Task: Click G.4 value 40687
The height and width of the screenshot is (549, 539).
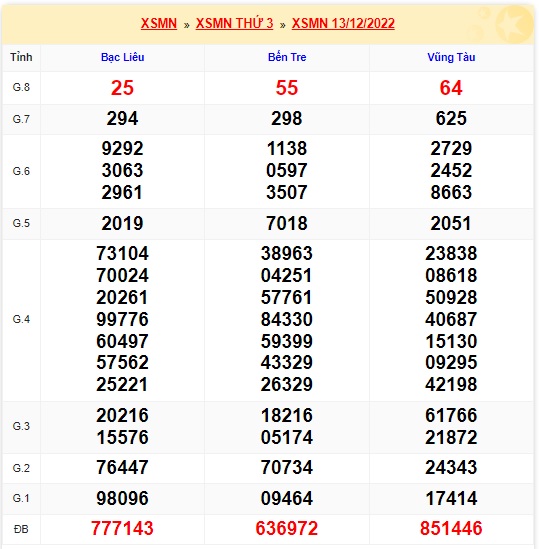Action: pos(451,319)
